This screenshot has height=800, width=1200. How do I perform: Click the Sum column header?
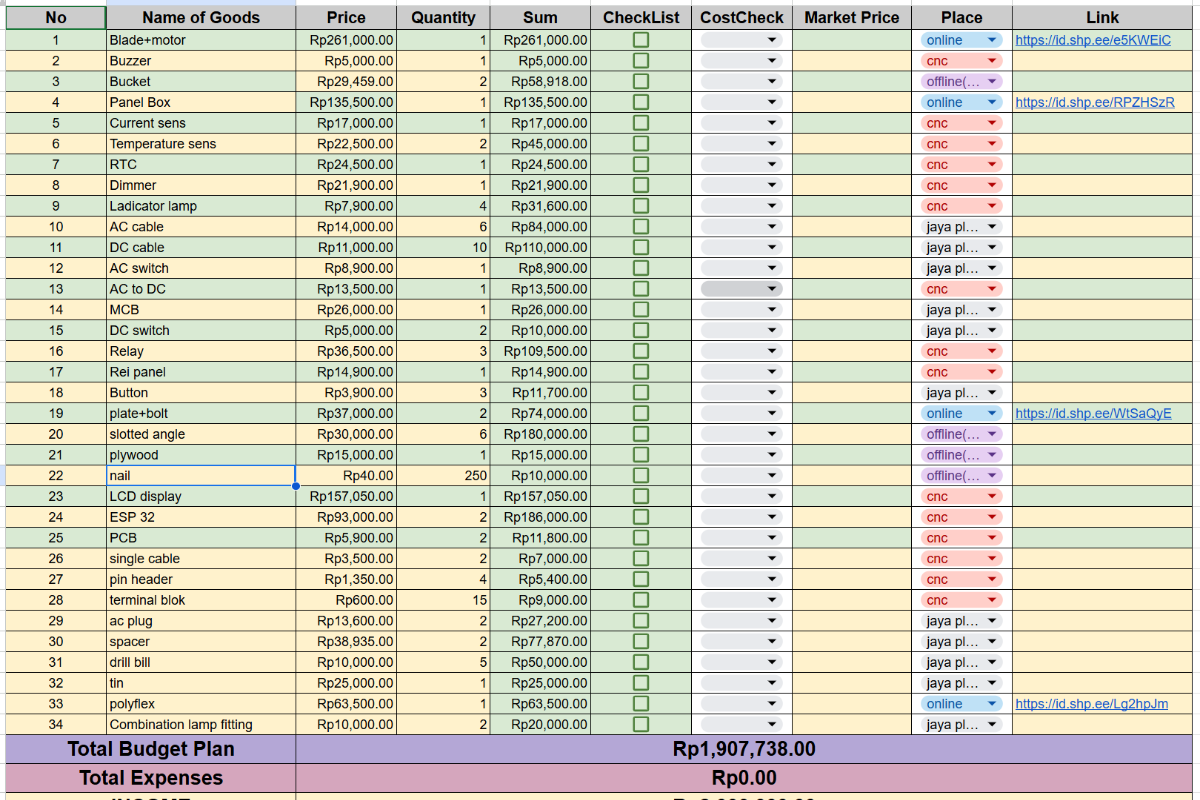coord(540,17)
